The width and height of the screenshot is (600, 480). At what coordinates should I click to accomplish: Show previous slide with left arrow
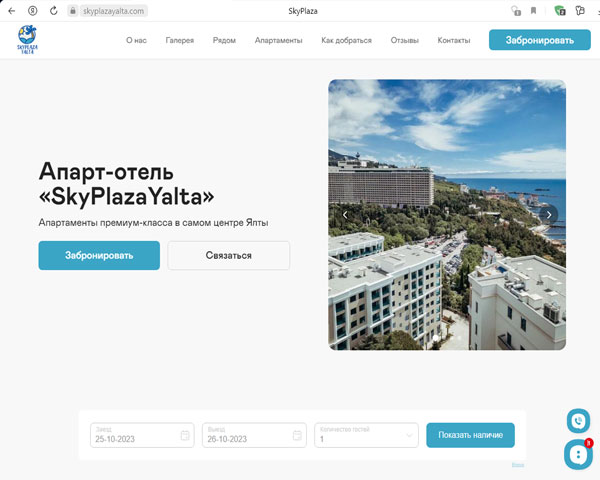[345, 215]
